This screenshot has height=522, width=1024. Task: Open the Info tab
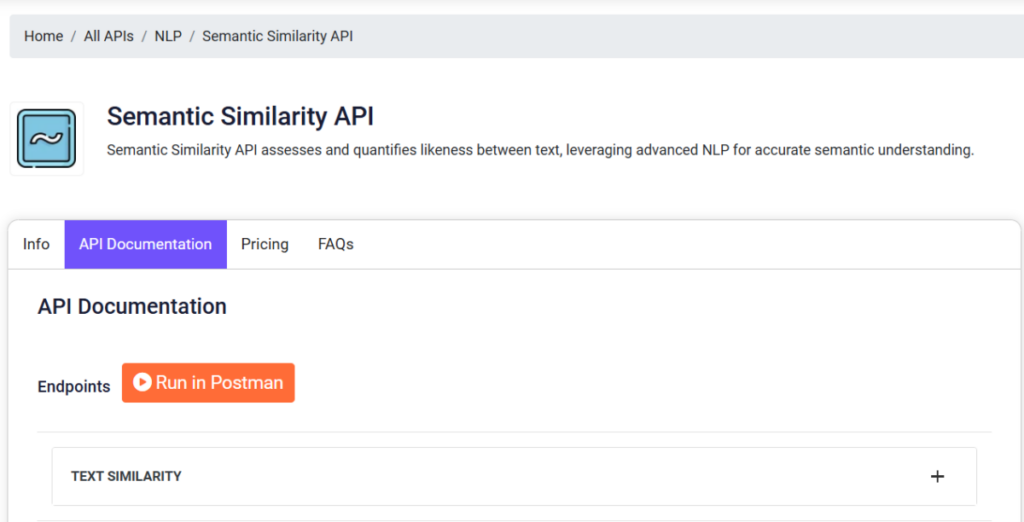36,244
